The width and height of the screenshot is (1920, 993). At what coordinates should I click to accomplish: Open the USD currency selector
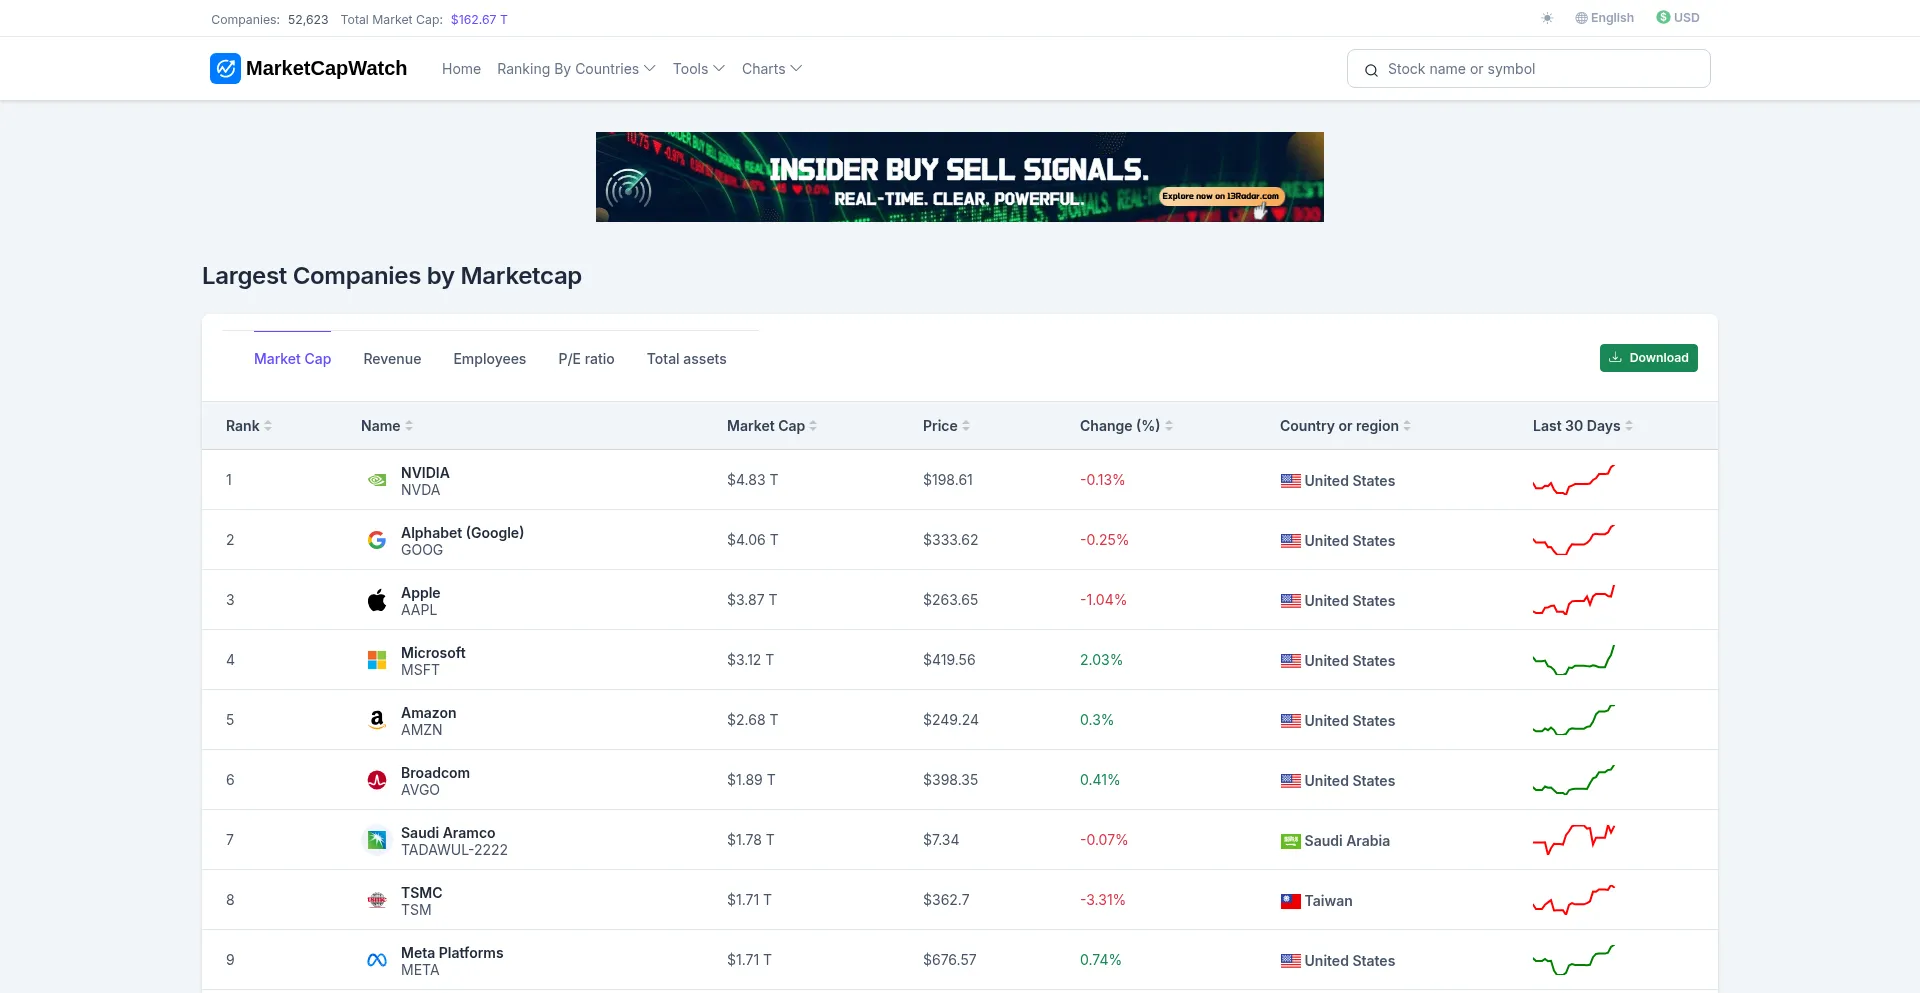click(x=1678, y=18)
